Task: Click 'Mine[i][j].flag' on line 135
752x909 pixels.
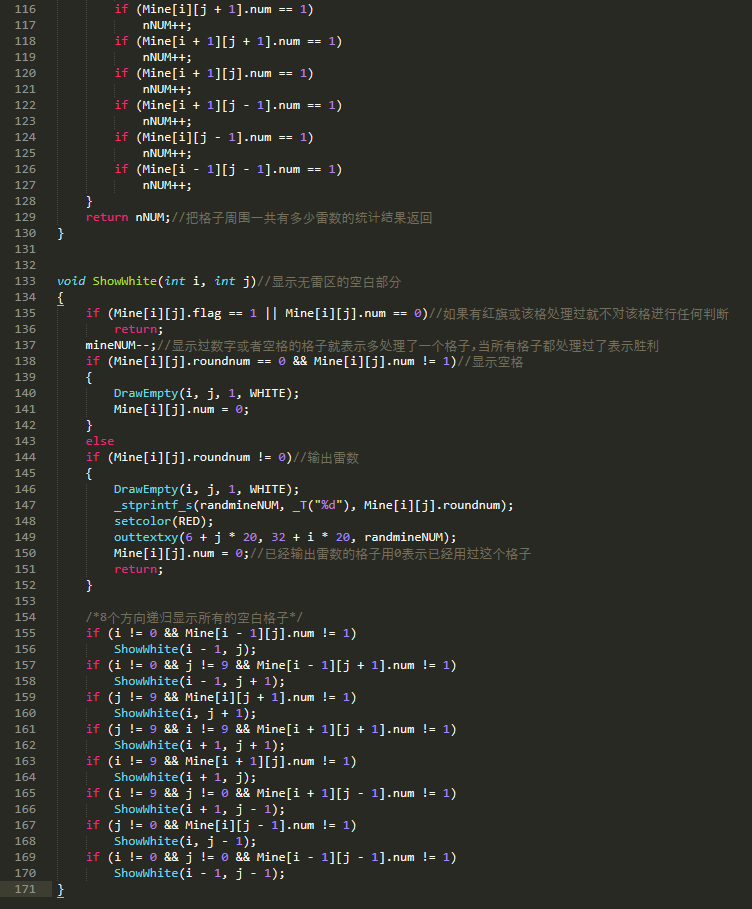Action: pos(168,314)
